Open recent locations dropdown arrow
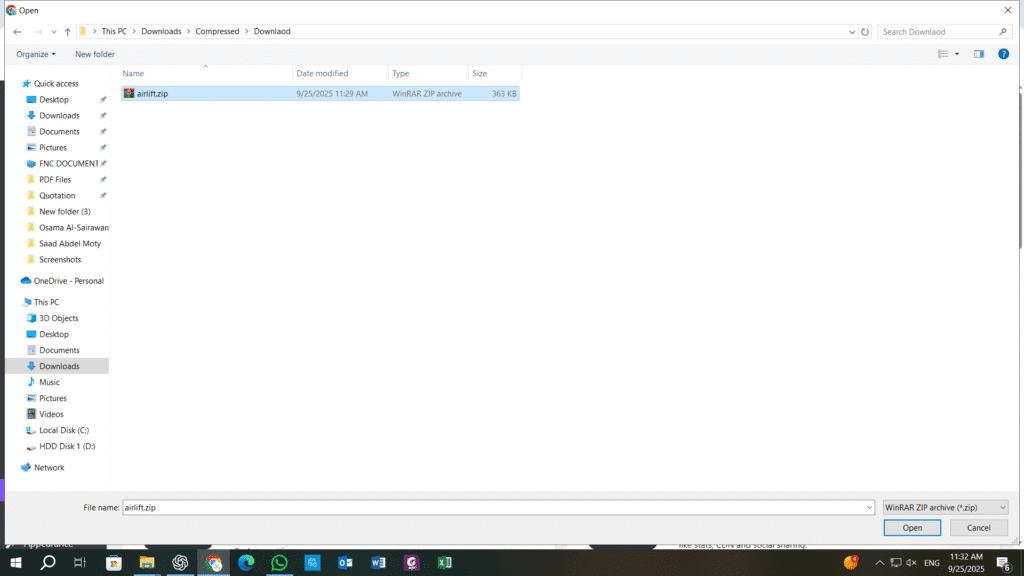 pos(54,31)
